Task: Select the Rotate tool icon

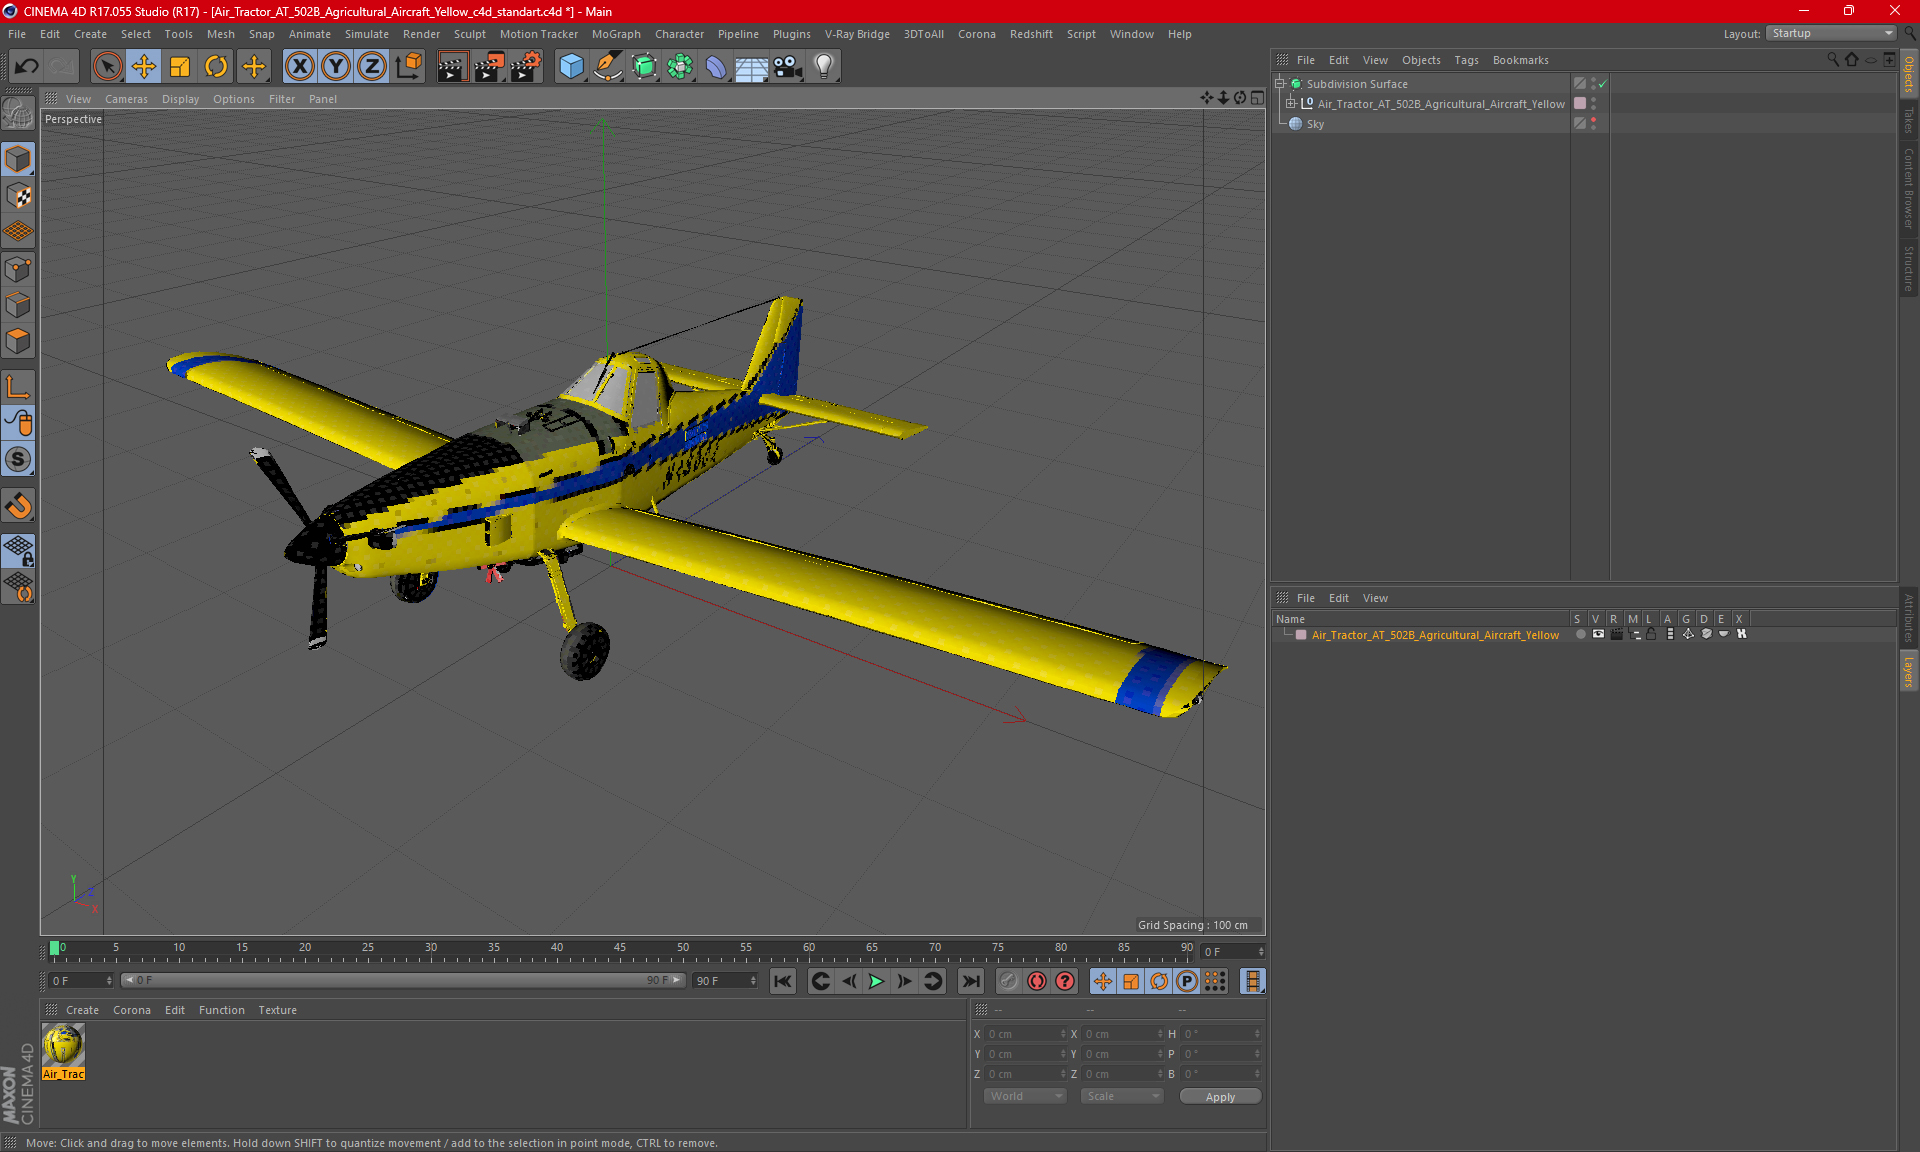Action: [216, 67]
